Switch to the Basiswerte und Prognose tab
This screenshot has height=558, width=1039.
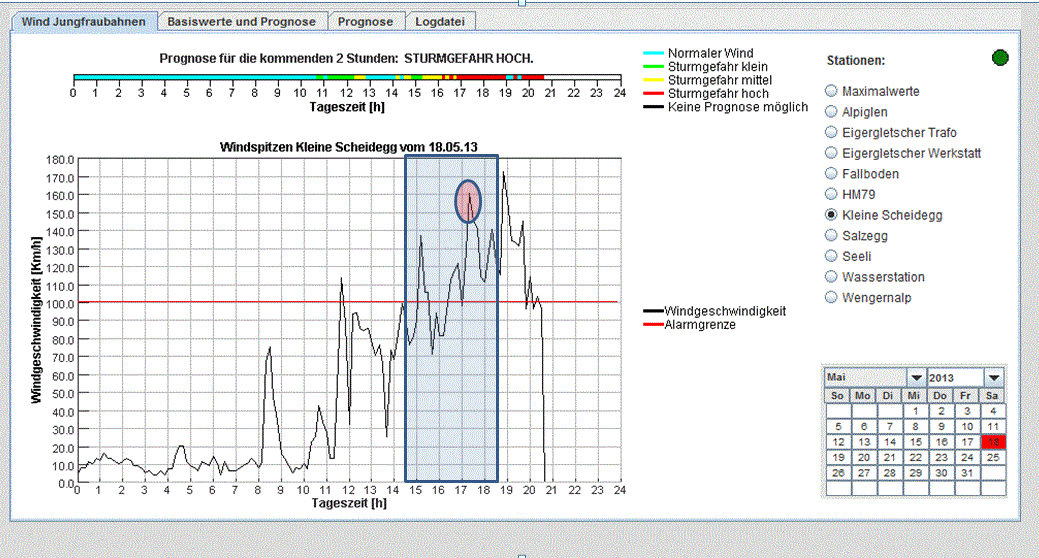tap(241, 21)
